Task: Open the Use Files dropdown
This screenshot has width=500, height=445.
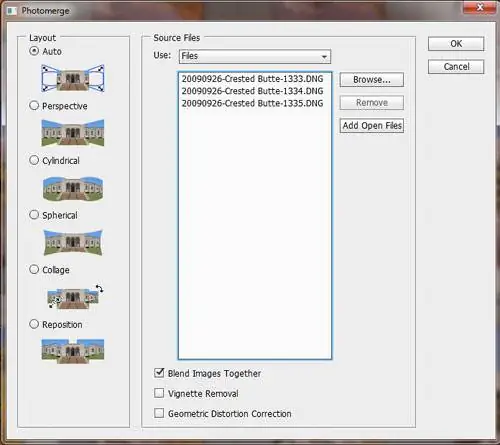Action: 255,56
